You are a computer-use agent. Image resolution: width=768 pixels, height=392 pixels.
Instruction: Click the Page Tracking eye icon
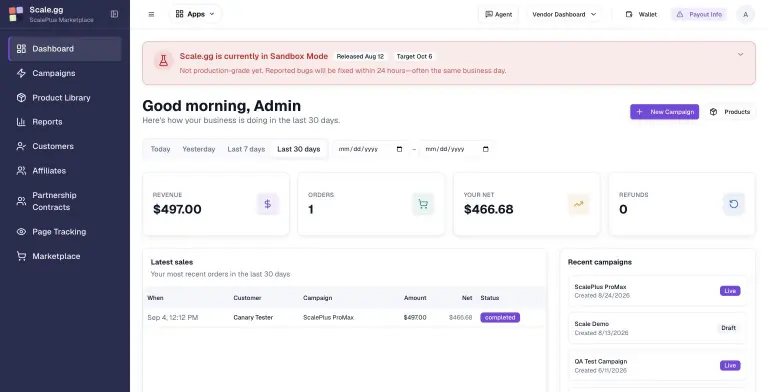pyautogui.click(x=21, y=231)
